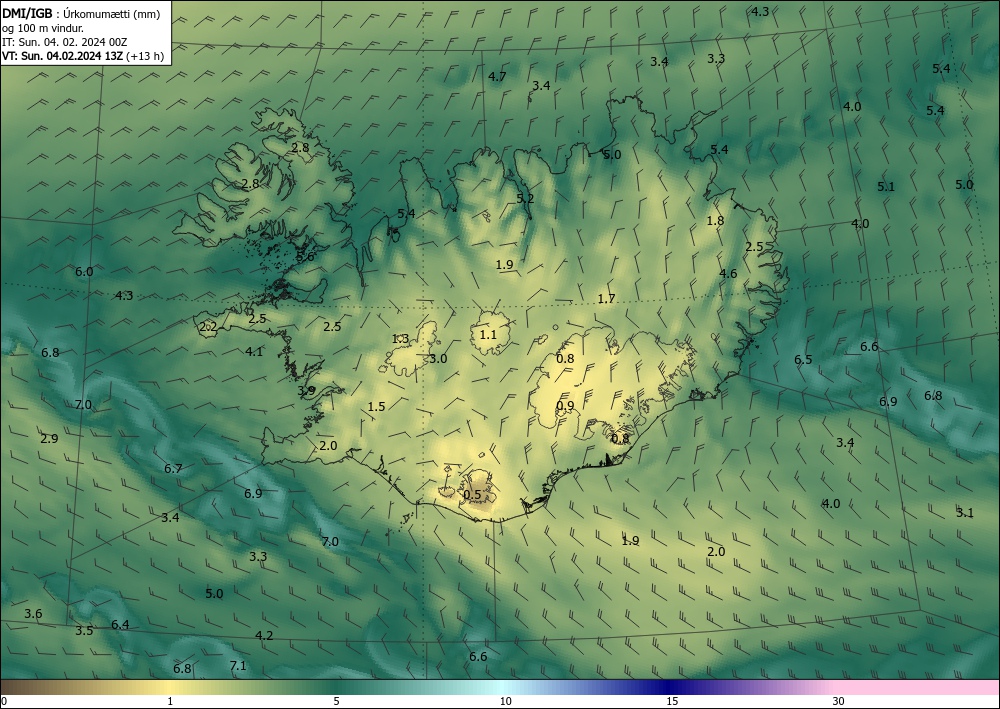The height and width of the screenshot is (709, 1000).
Task: Click the 4.7 value north of Iceland
Action: click(497, 77)
